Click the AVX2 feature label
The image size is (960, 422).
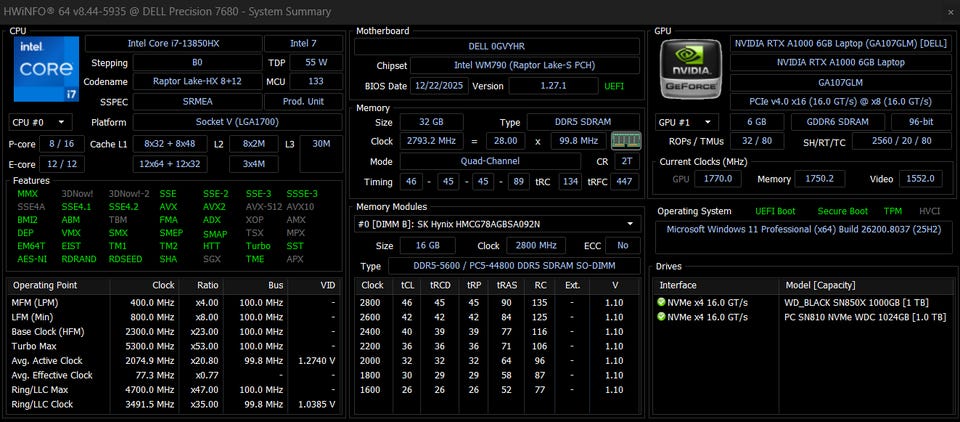pyautogui.click(x=214, y=206)
